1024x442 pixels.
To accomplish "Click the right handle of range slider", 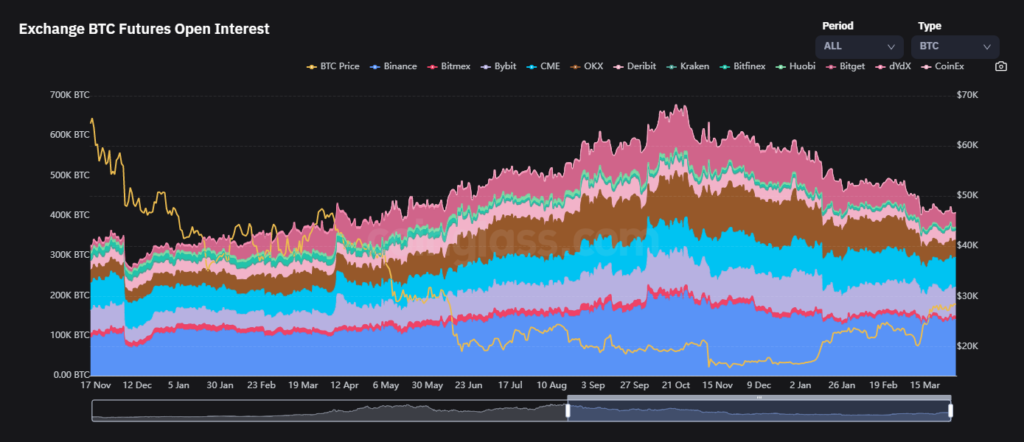I will [951, 410].
